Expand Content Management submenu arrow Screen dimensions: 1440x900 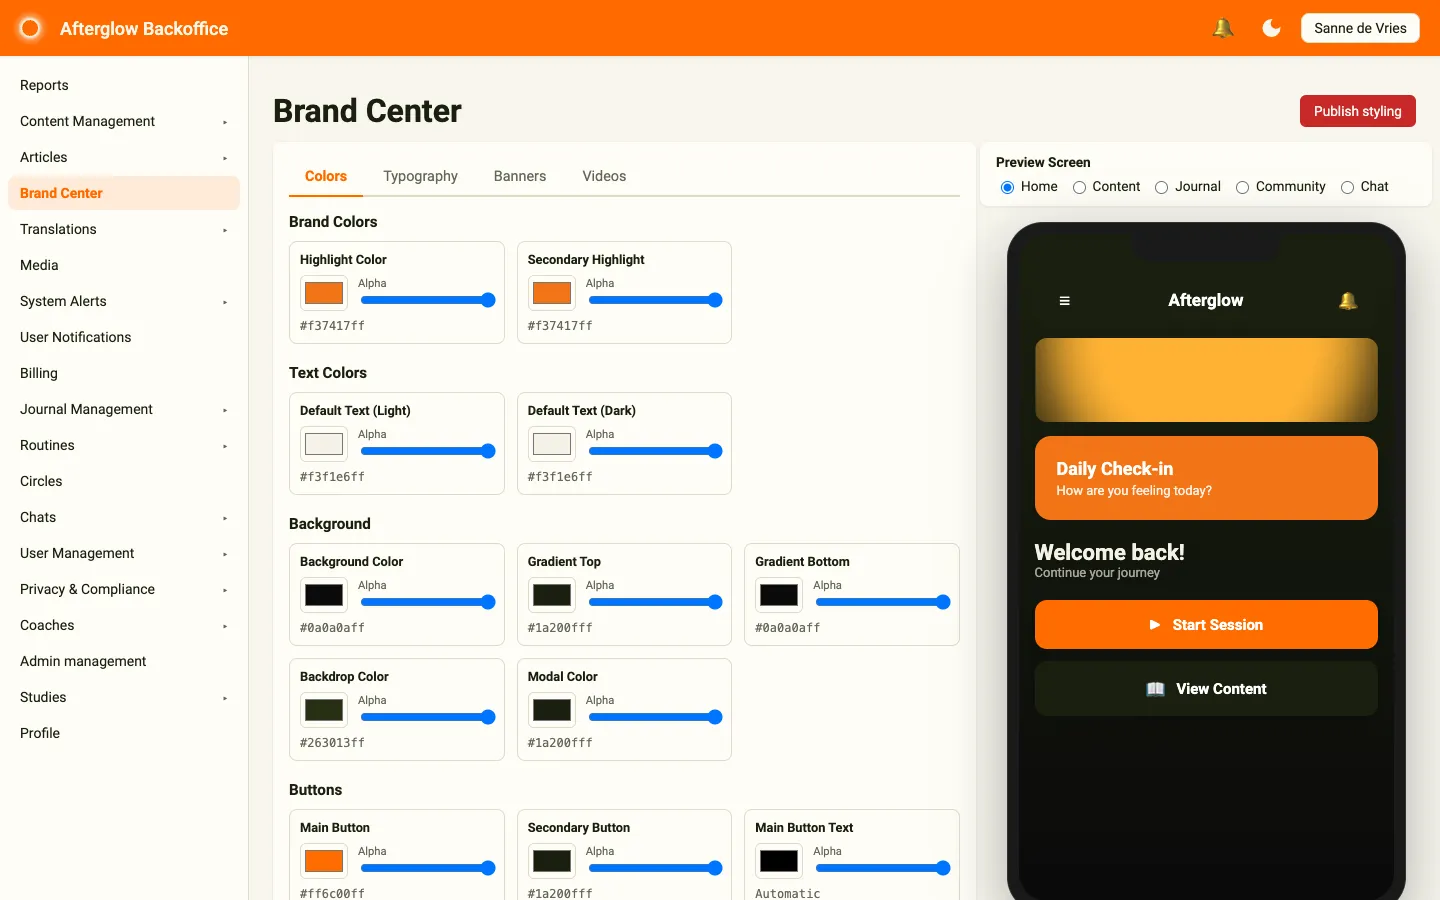[225, 122]
